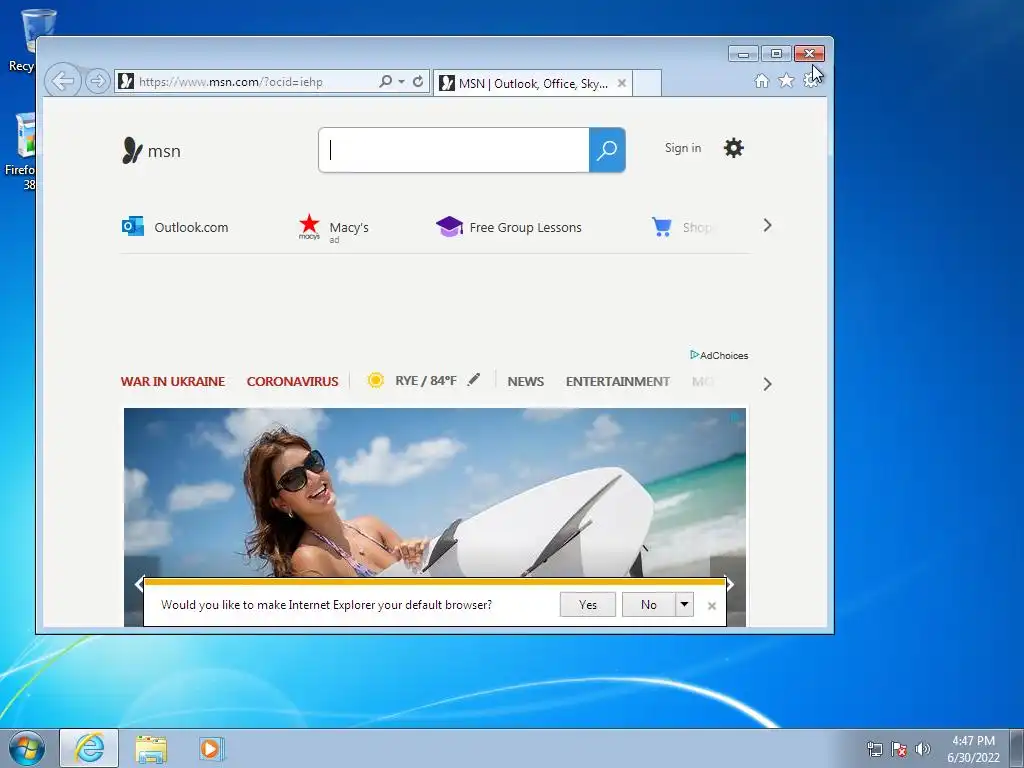The height and width of the screenshot is (768, 1024).
Task: Open the address bar autocomplete dropdown arrow
Action: (401, 82)
